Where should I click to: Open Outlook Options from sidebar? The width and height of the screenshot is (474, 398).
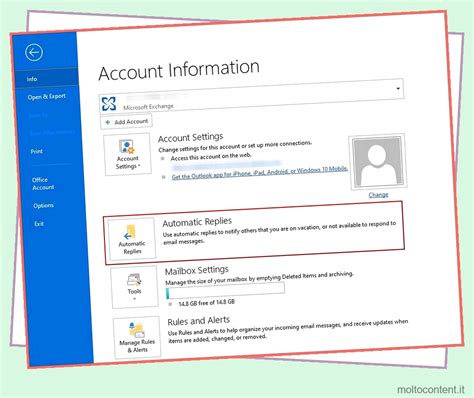pos(43,206)
